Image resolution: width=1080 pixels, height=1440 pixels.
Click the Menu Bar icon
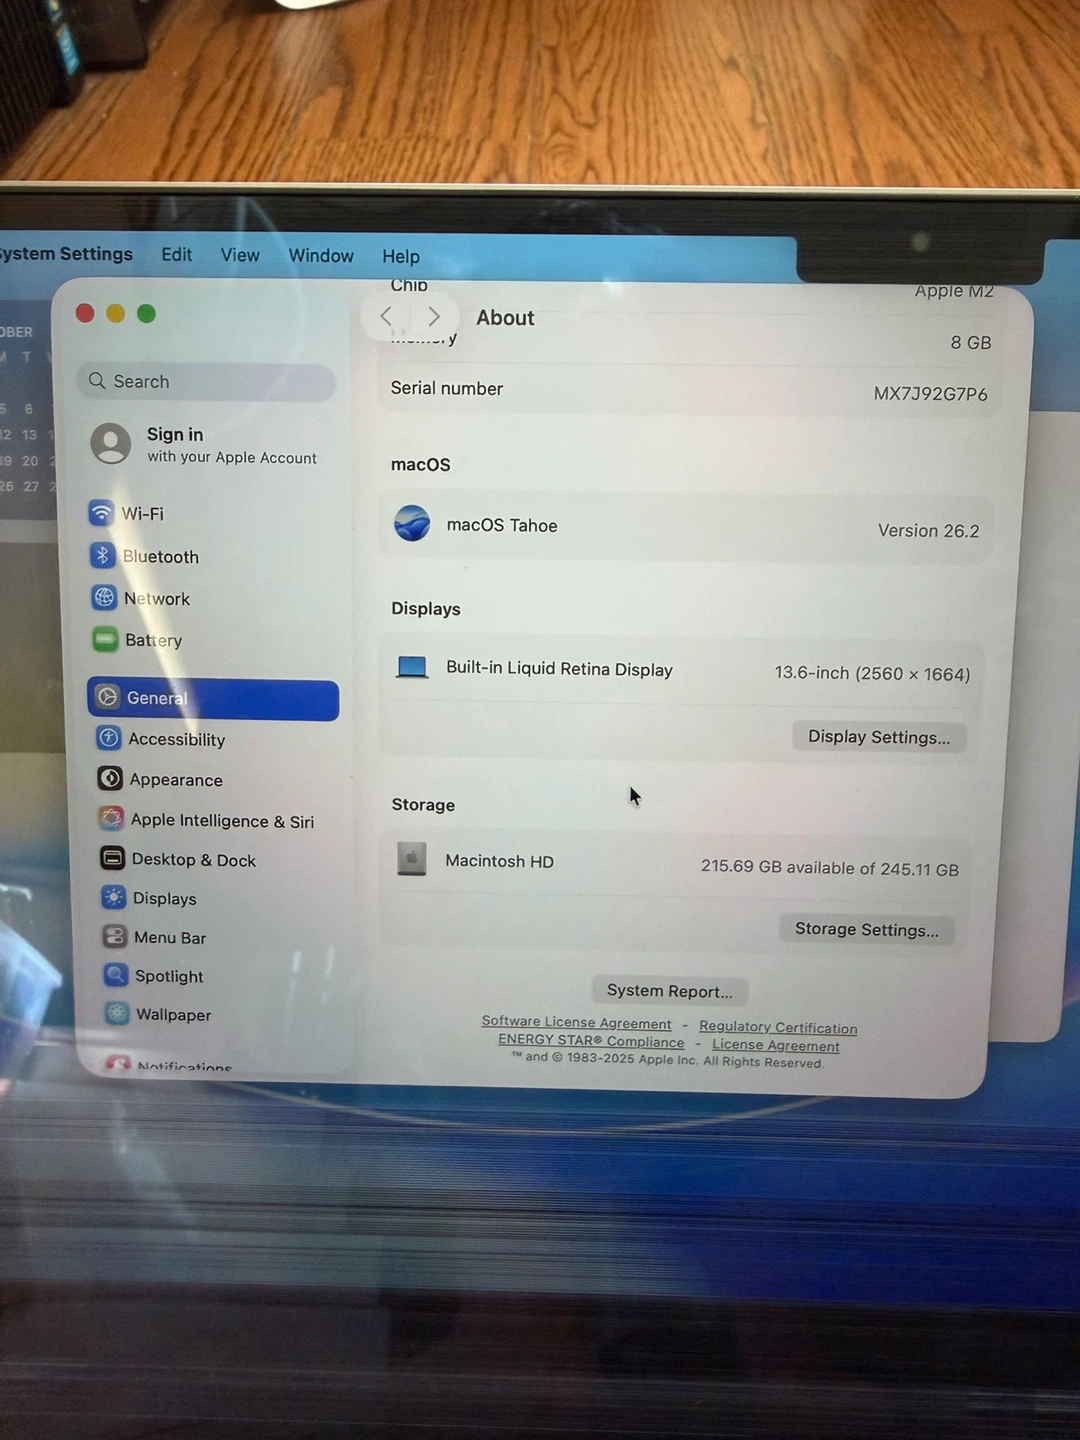115,936
